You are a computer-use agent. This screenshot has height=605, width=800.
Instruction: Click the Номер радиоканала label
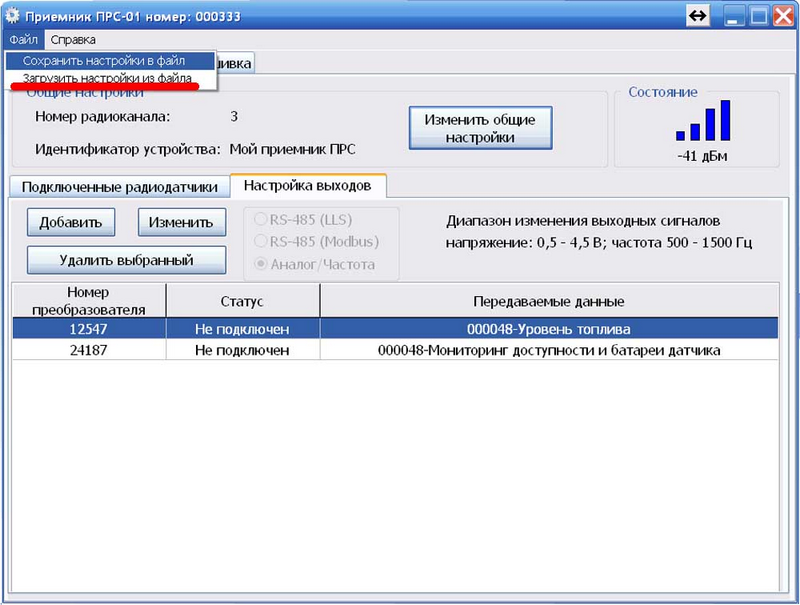click(103, 116)
